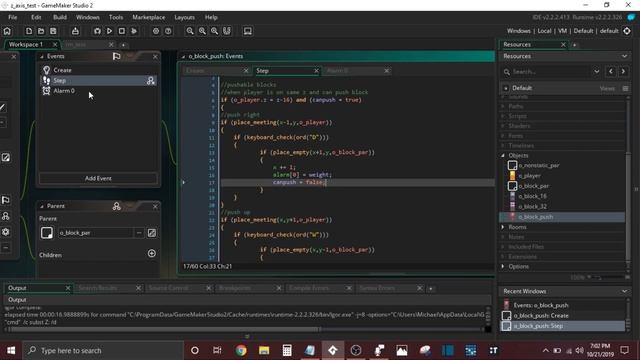Collapse o_block_push Events window triangle

183,56
